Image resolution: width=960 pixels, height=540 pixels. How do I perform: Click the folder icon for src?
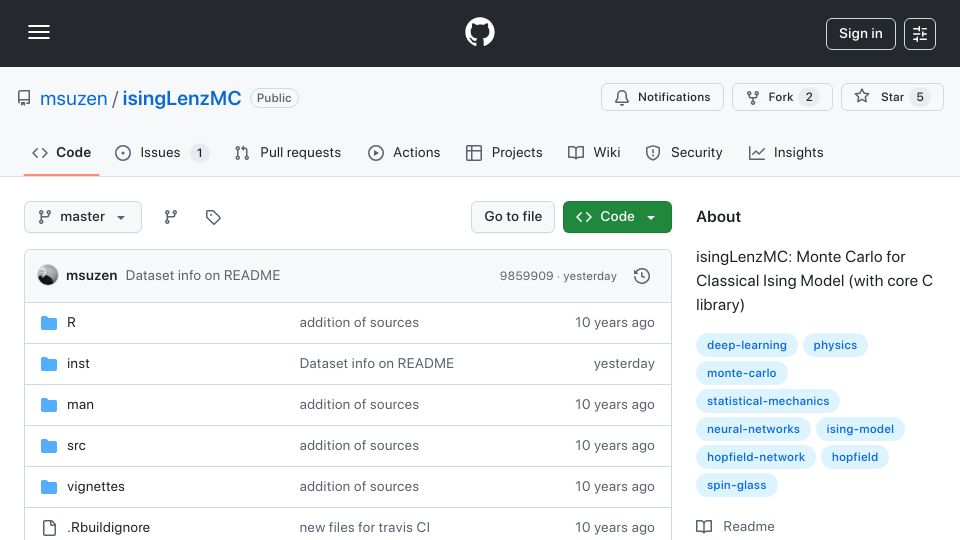click(49, 446)
